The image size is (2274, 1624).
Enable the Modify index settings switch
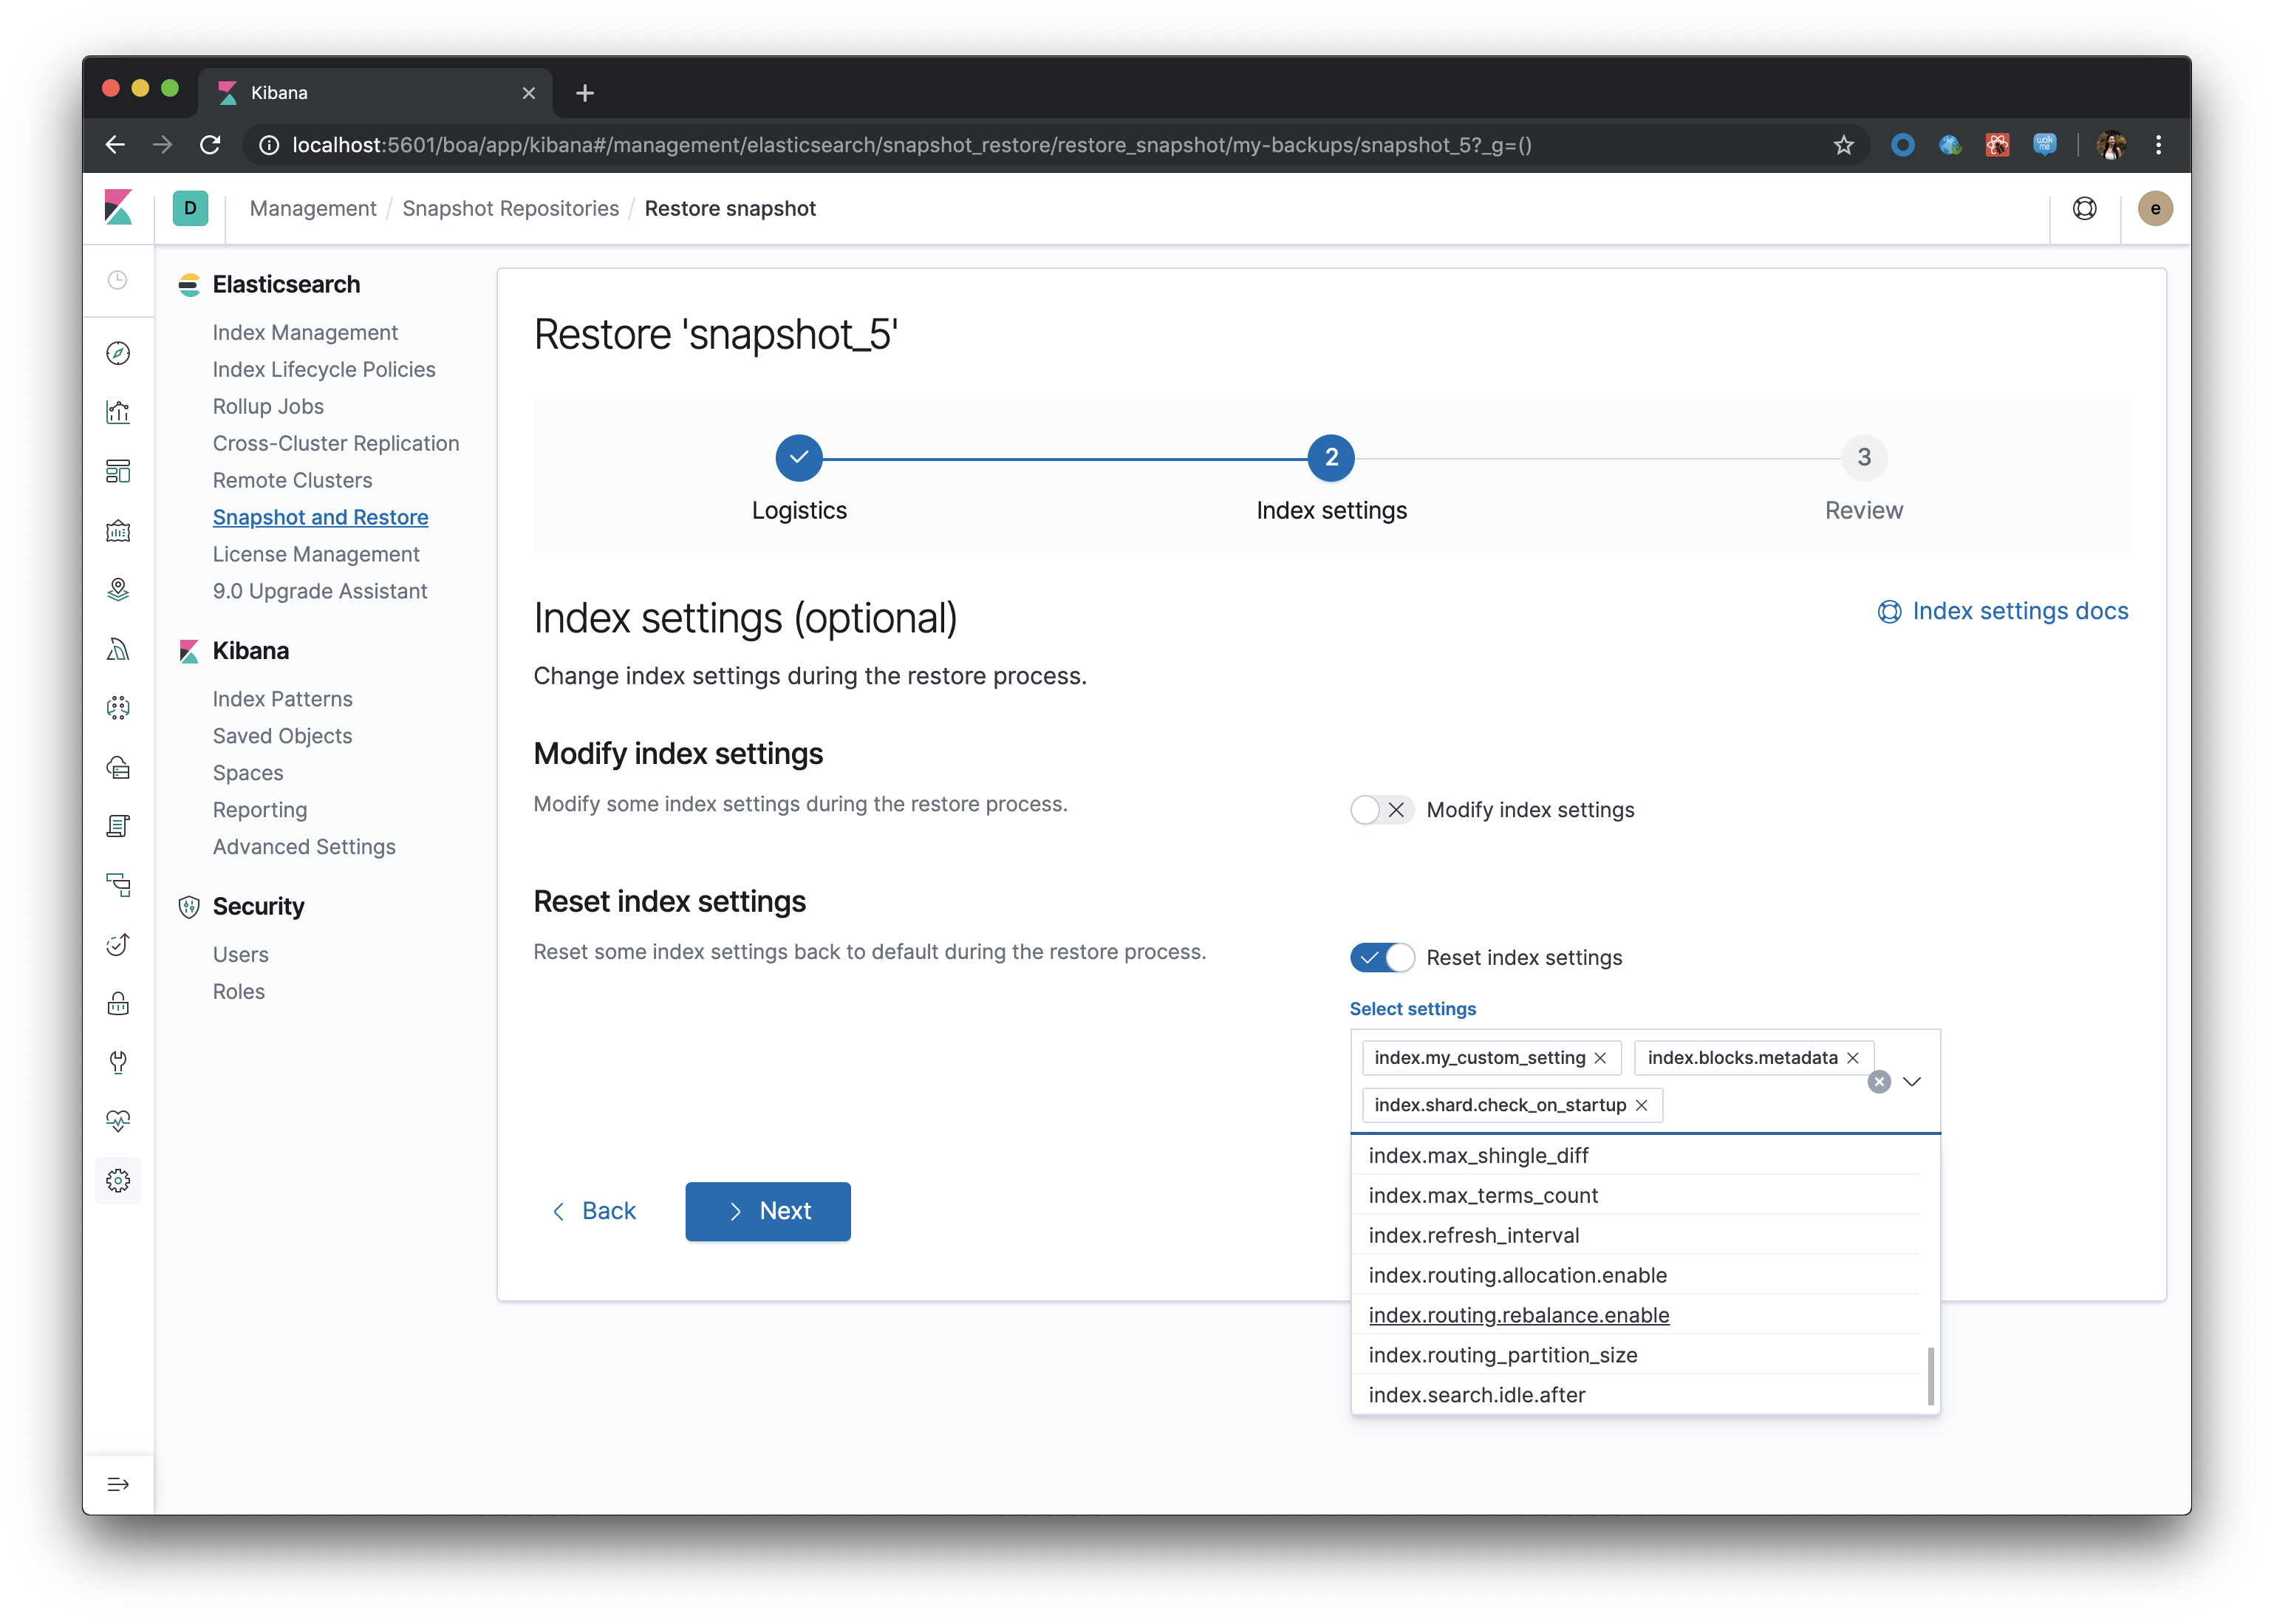[x=1381, y=810]
